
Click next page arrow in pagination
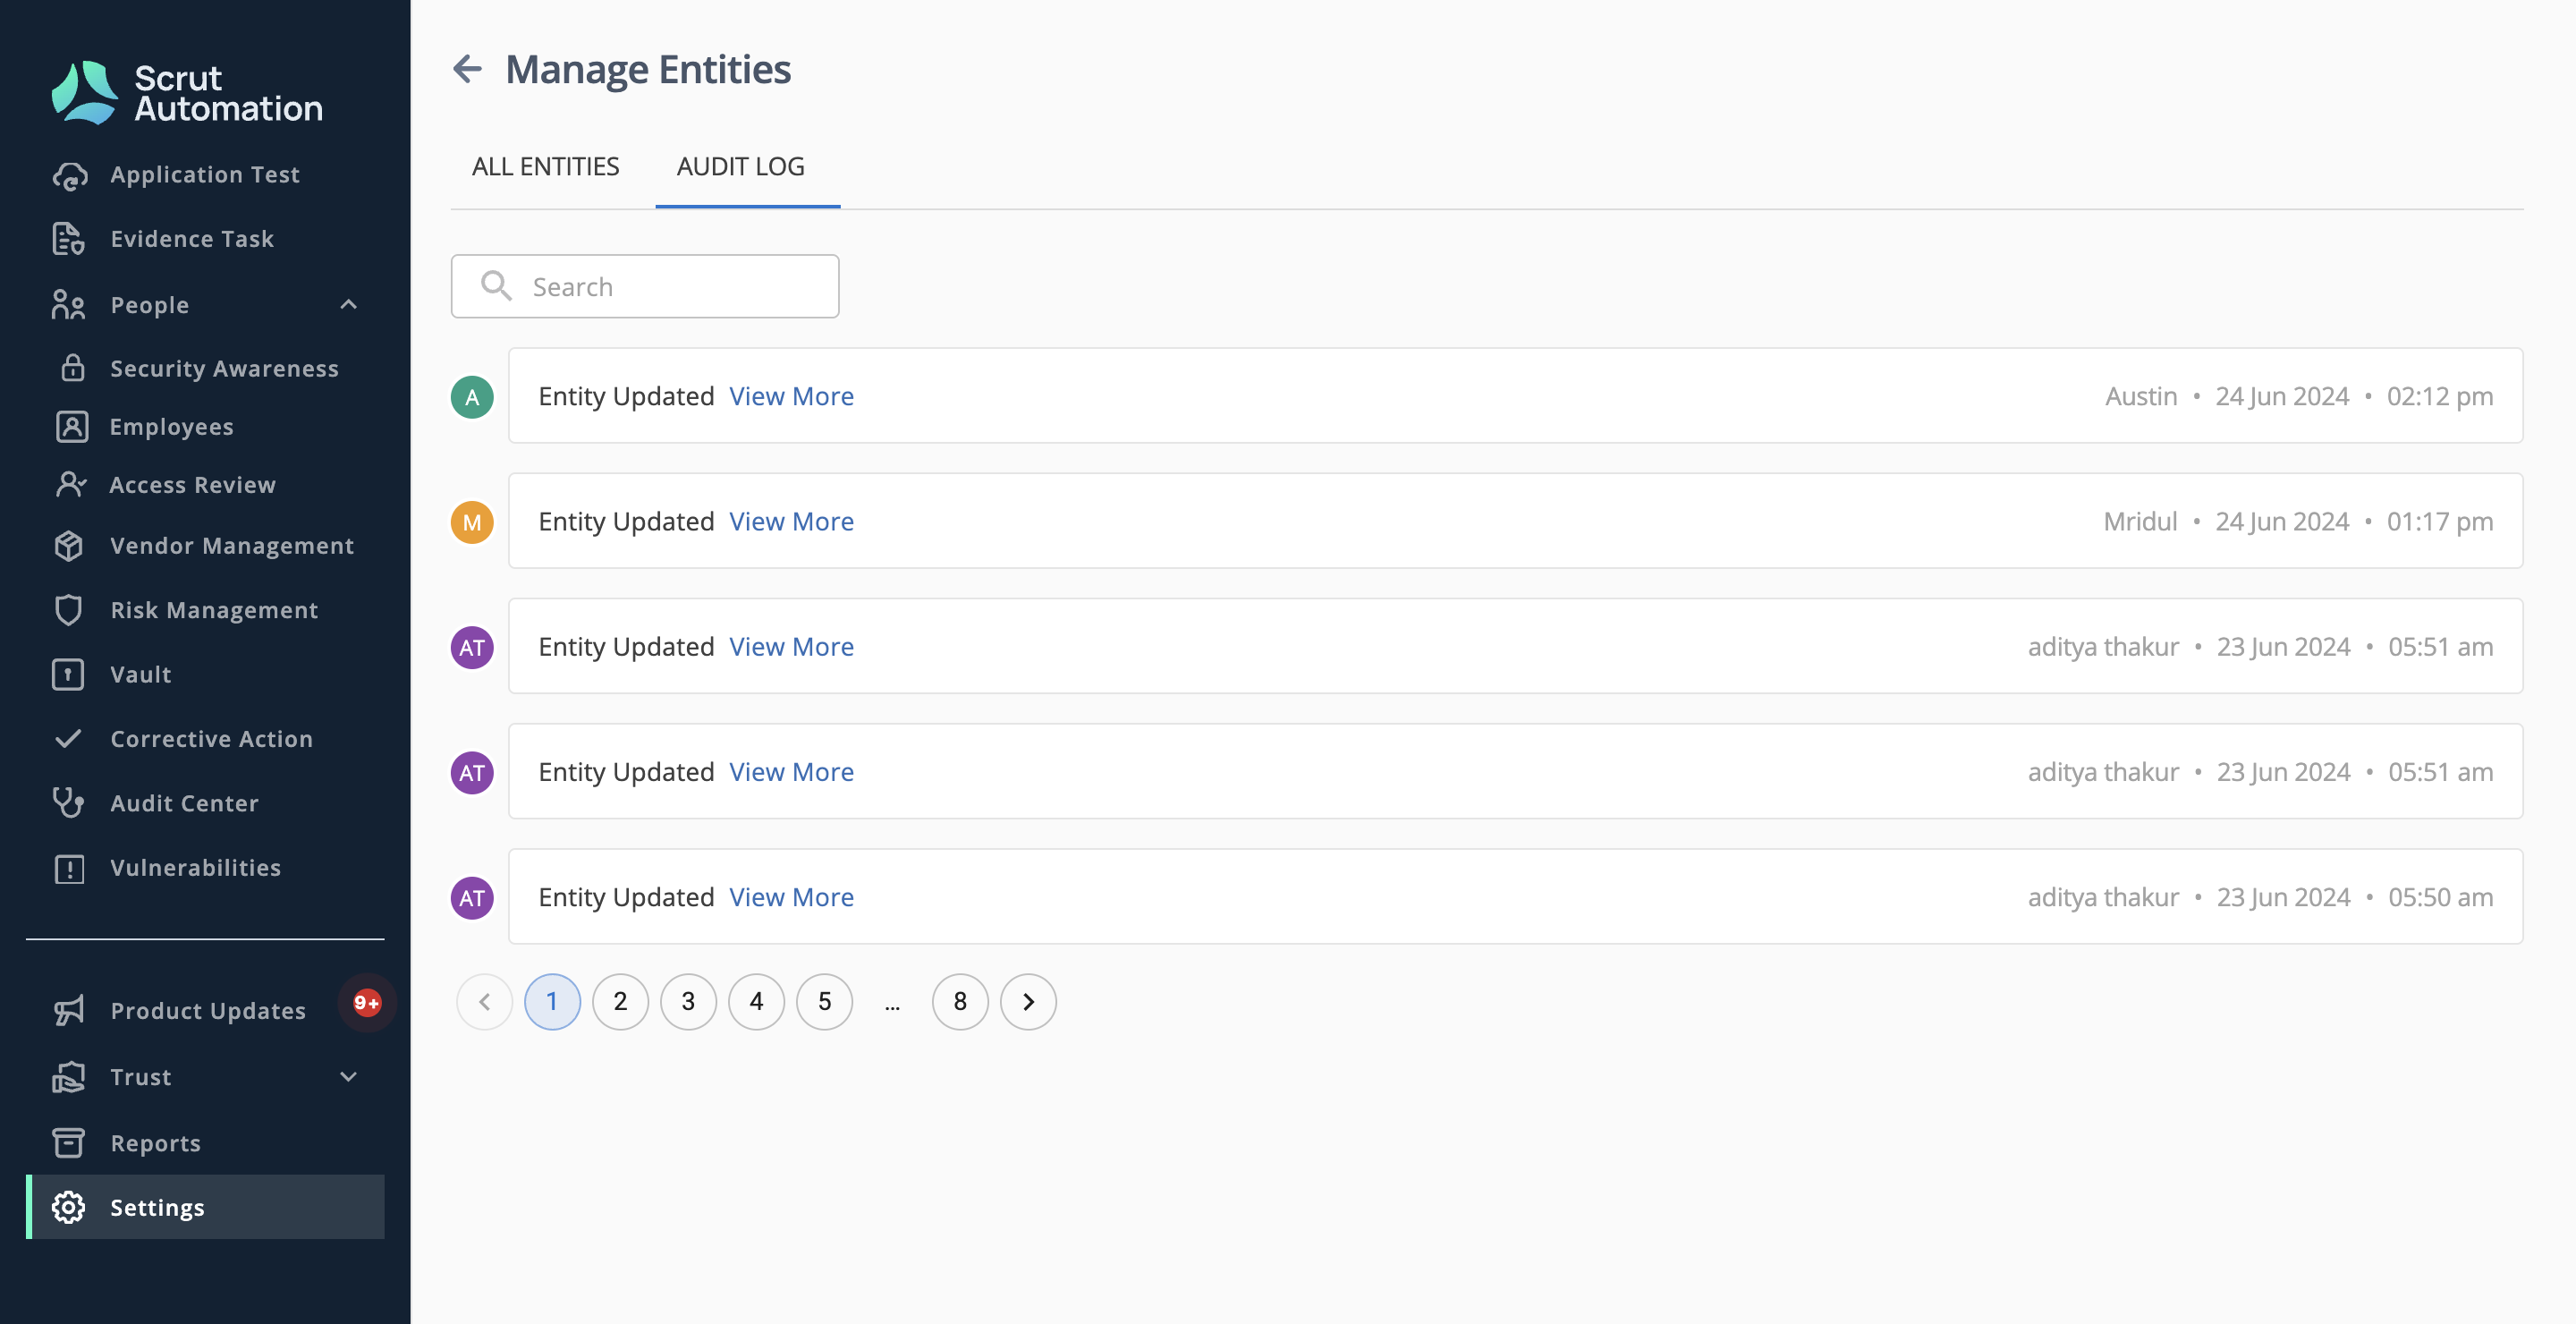point(1028,1002)
